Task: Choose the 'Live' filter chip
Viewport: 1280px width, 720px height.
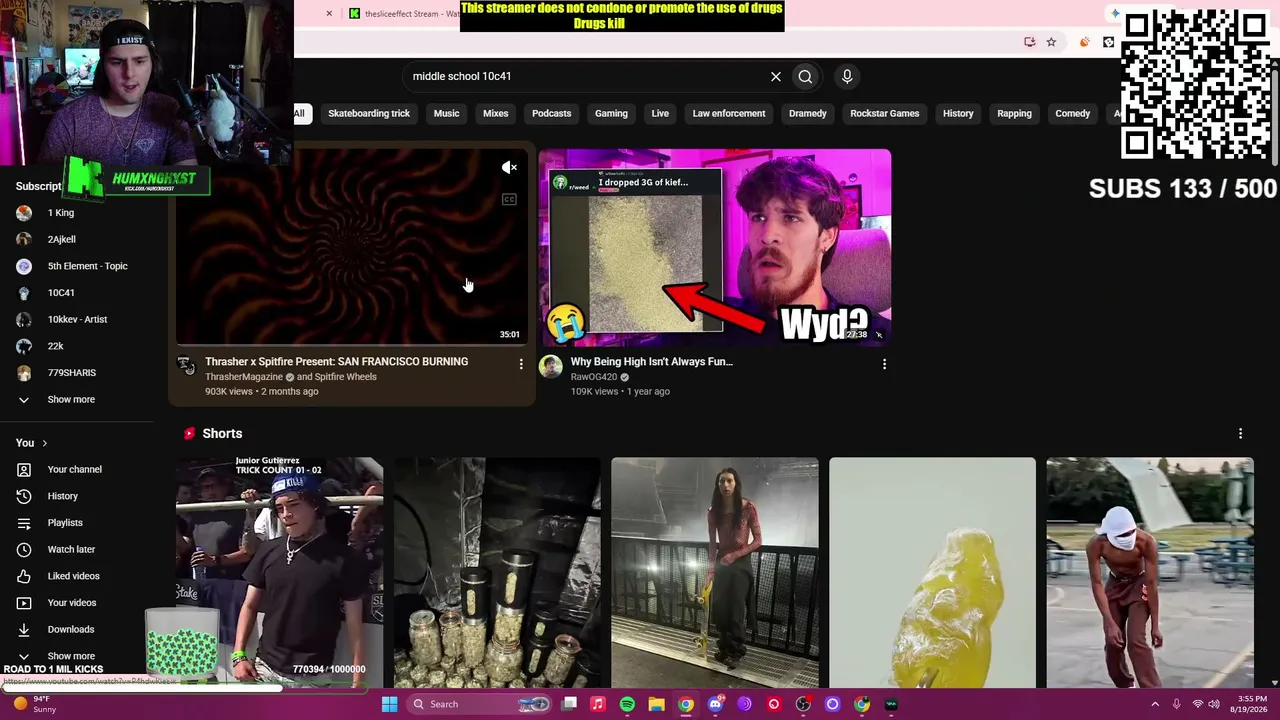Action: coord(660,113)
